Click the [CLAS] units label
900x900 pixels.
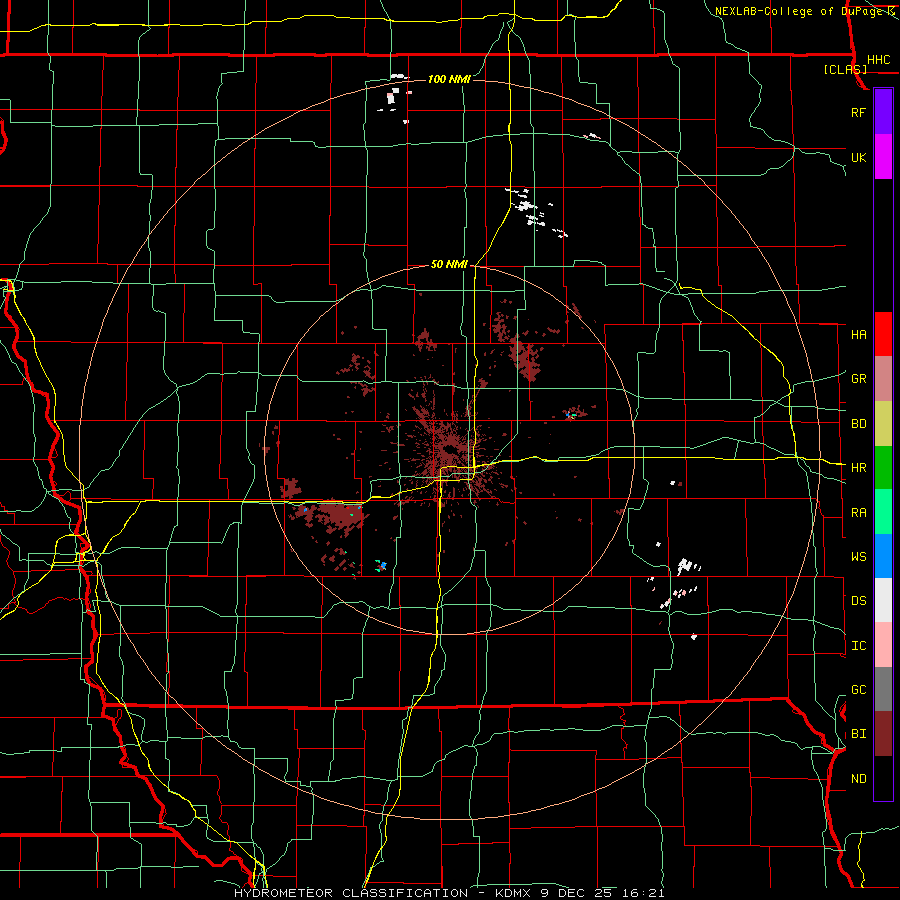tap(845, 69)
